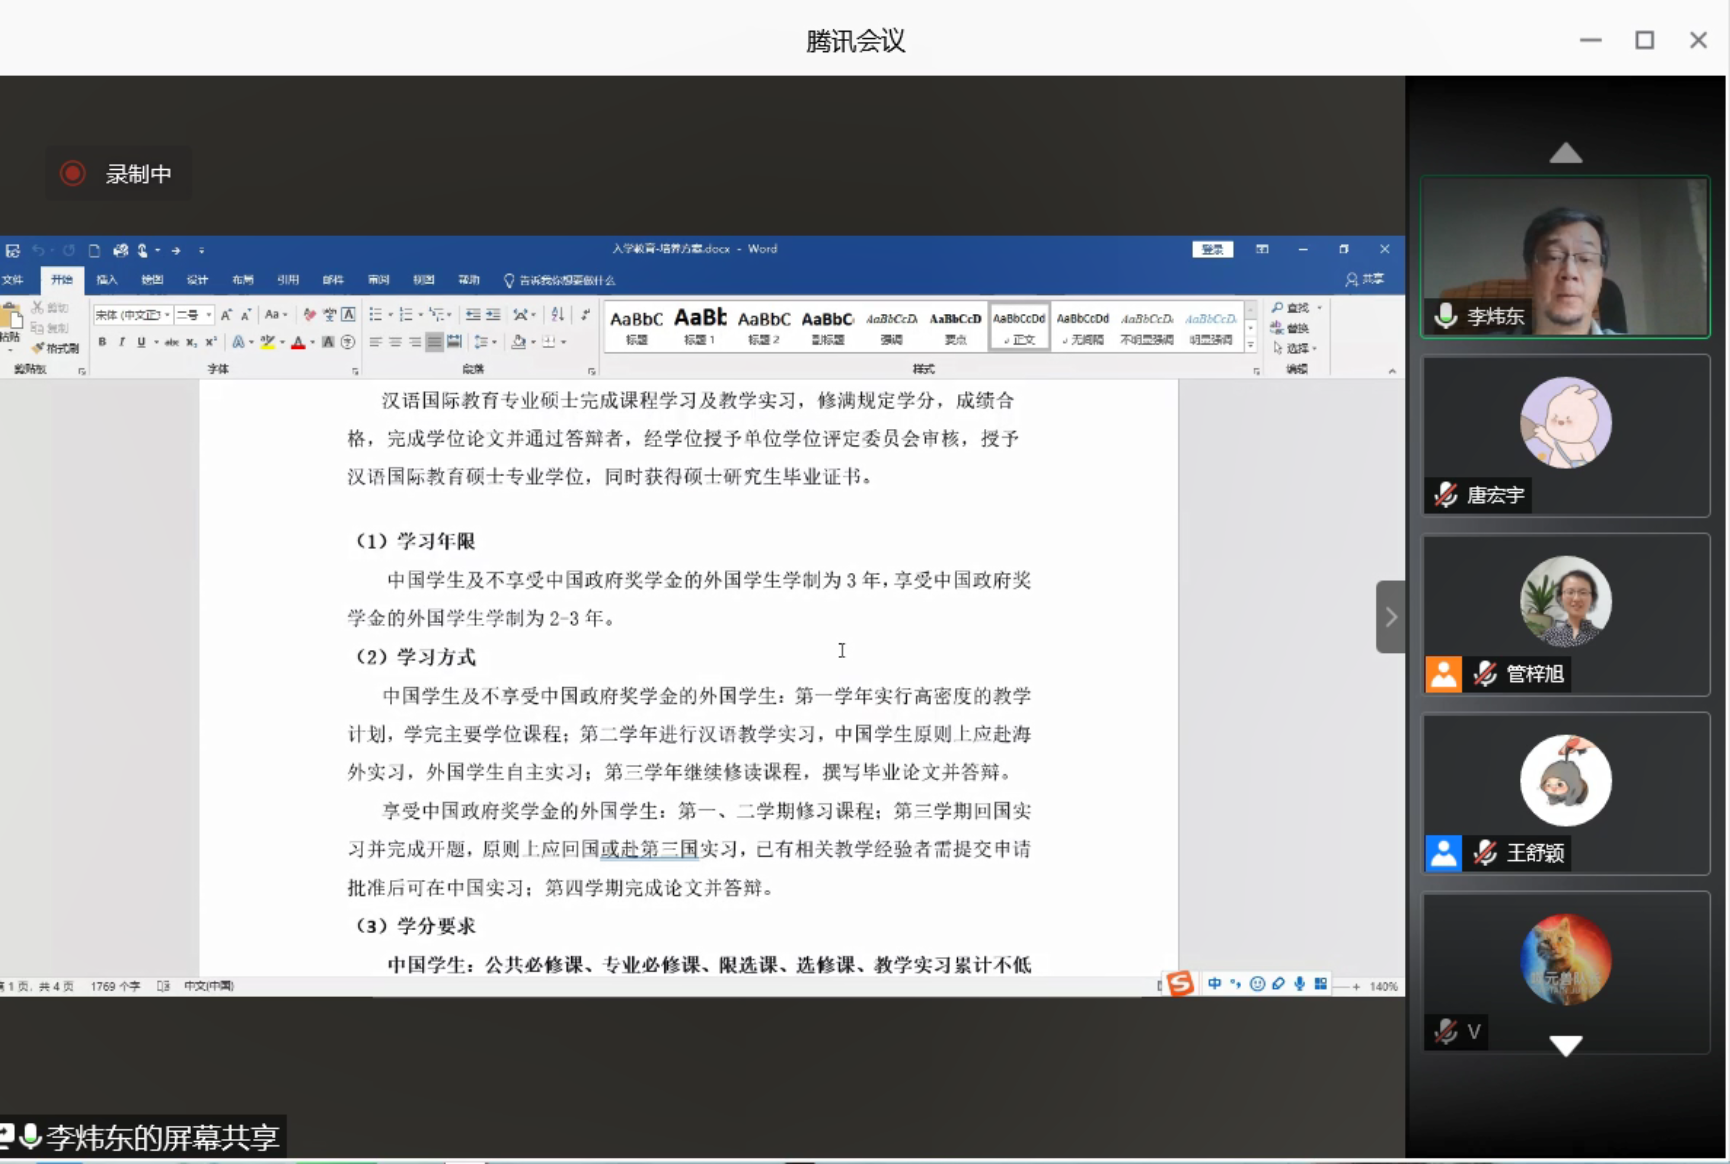Click the 登录 sign-in button
This screenshot has width=1730, height=1164.
[1212, 249]
